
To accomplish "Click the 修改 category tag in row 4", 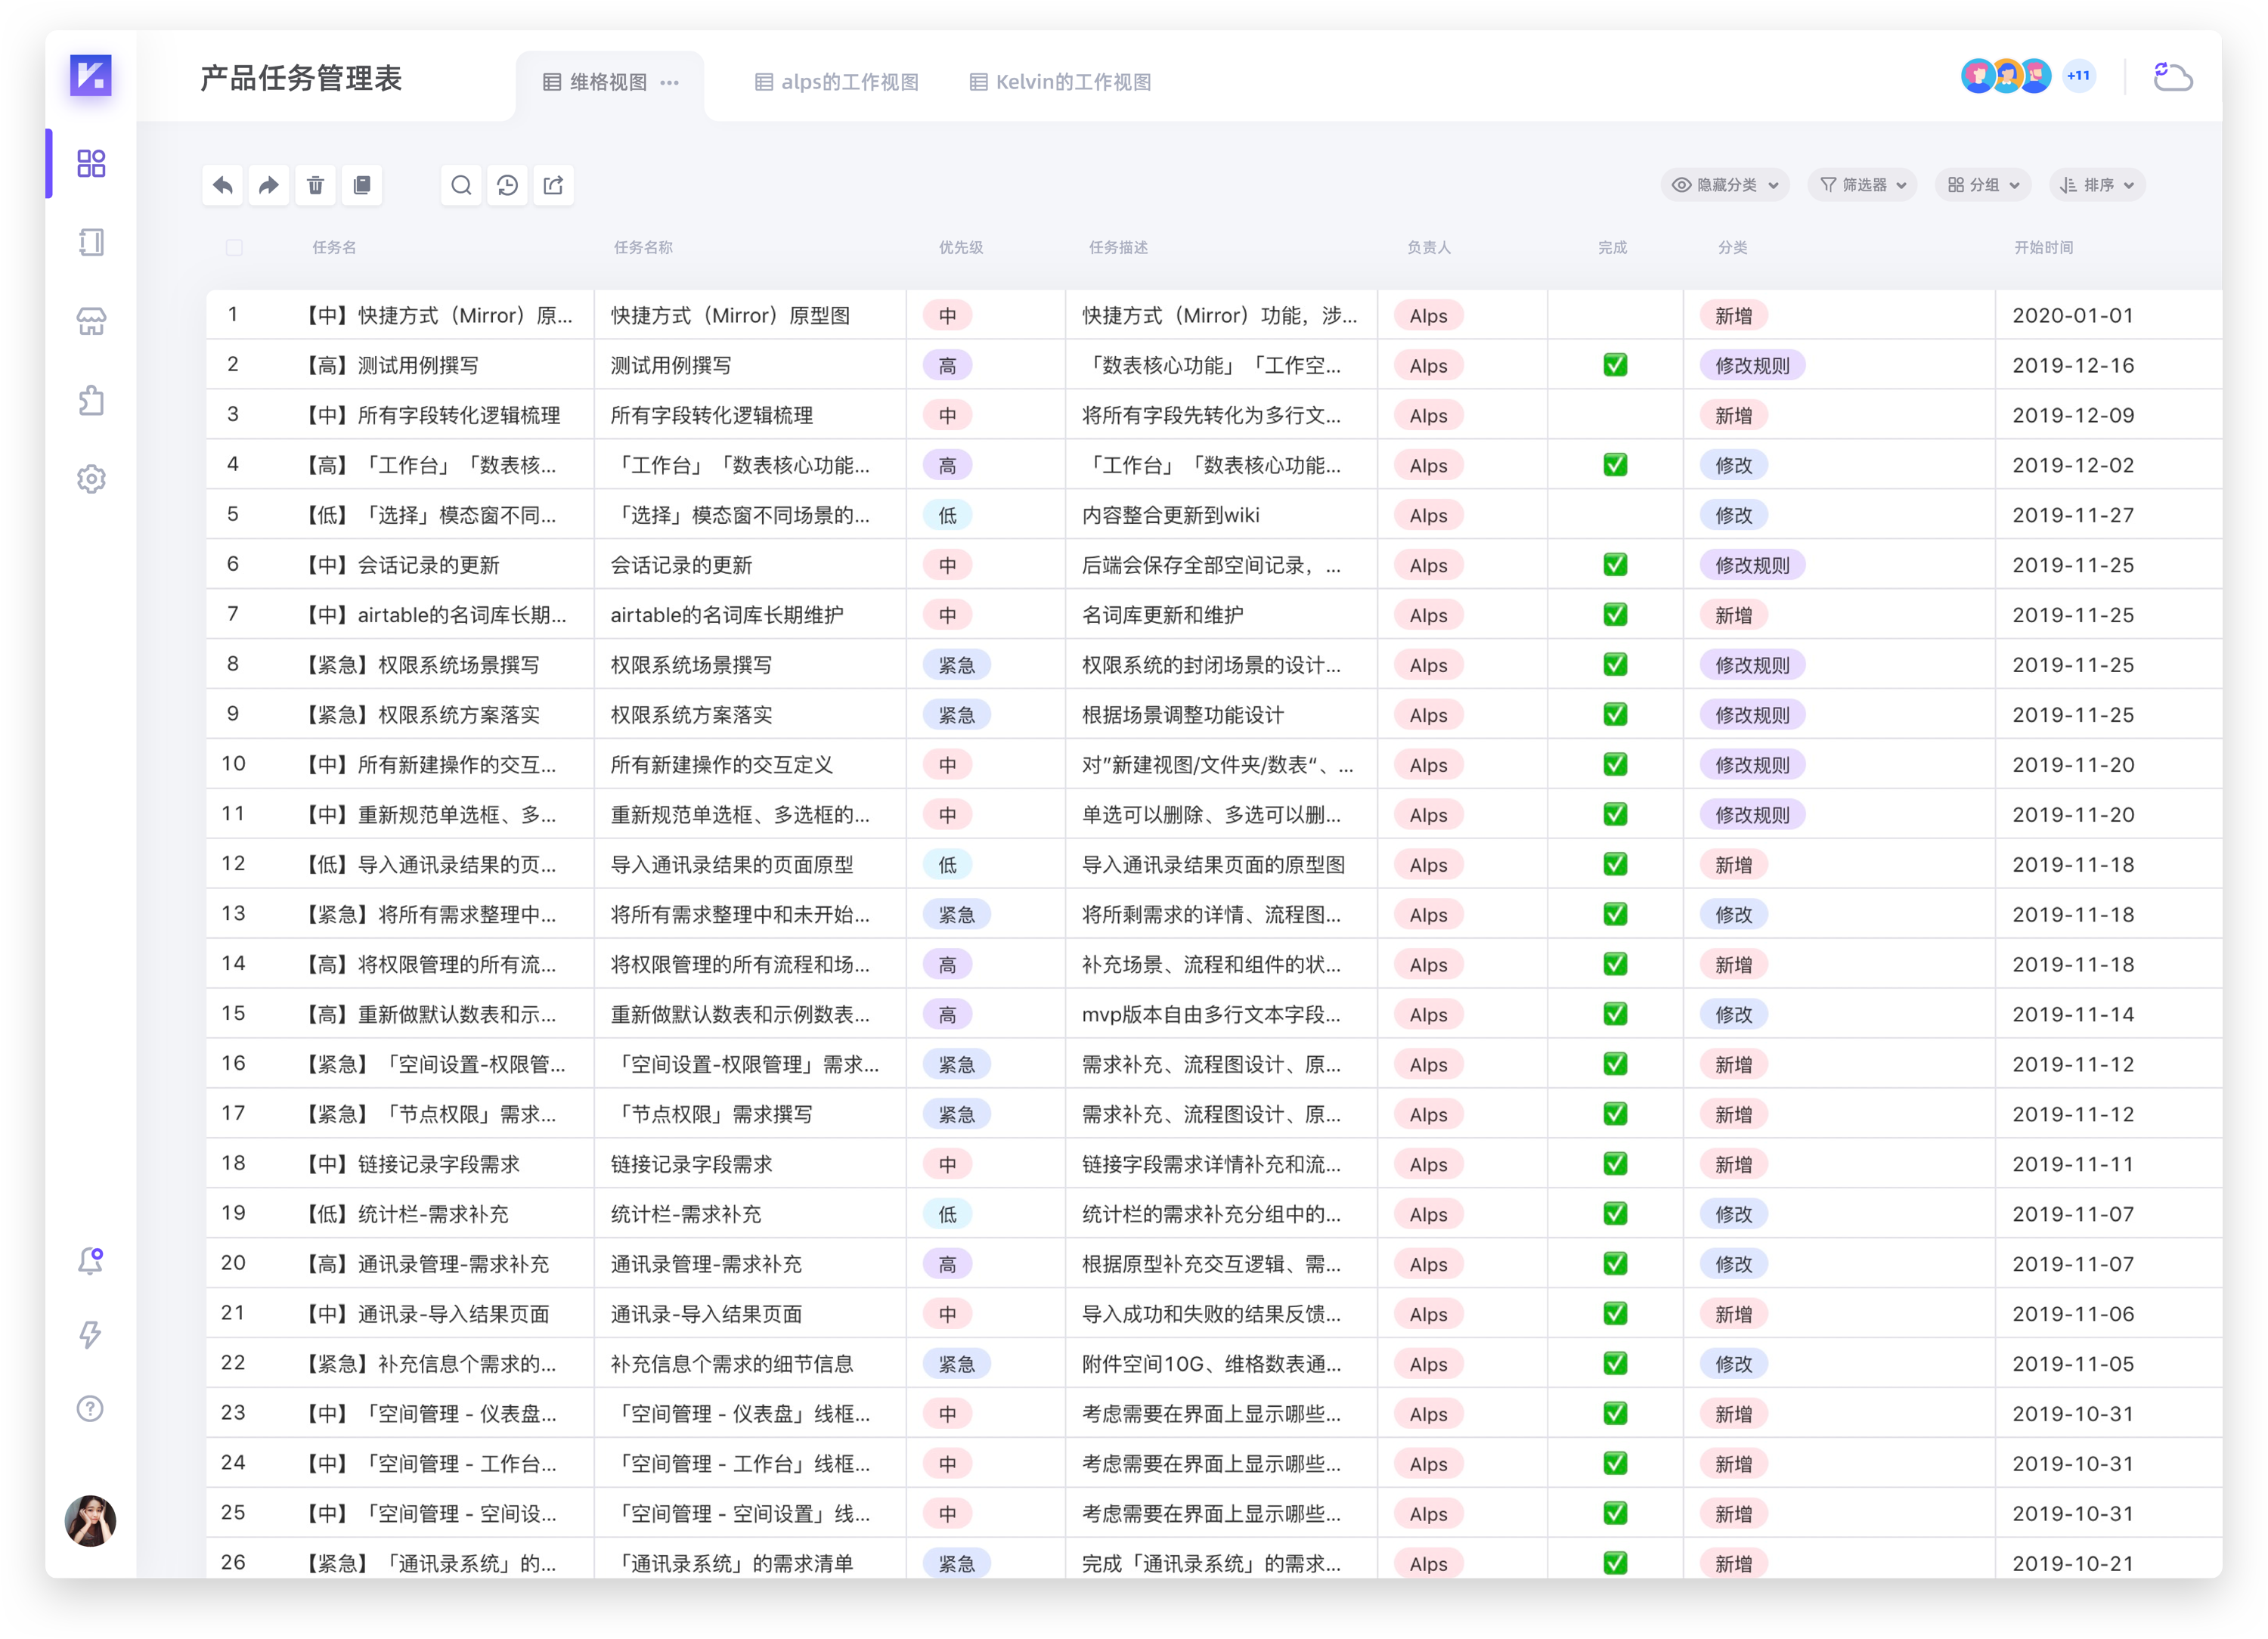I will [x=1734, y=465].
